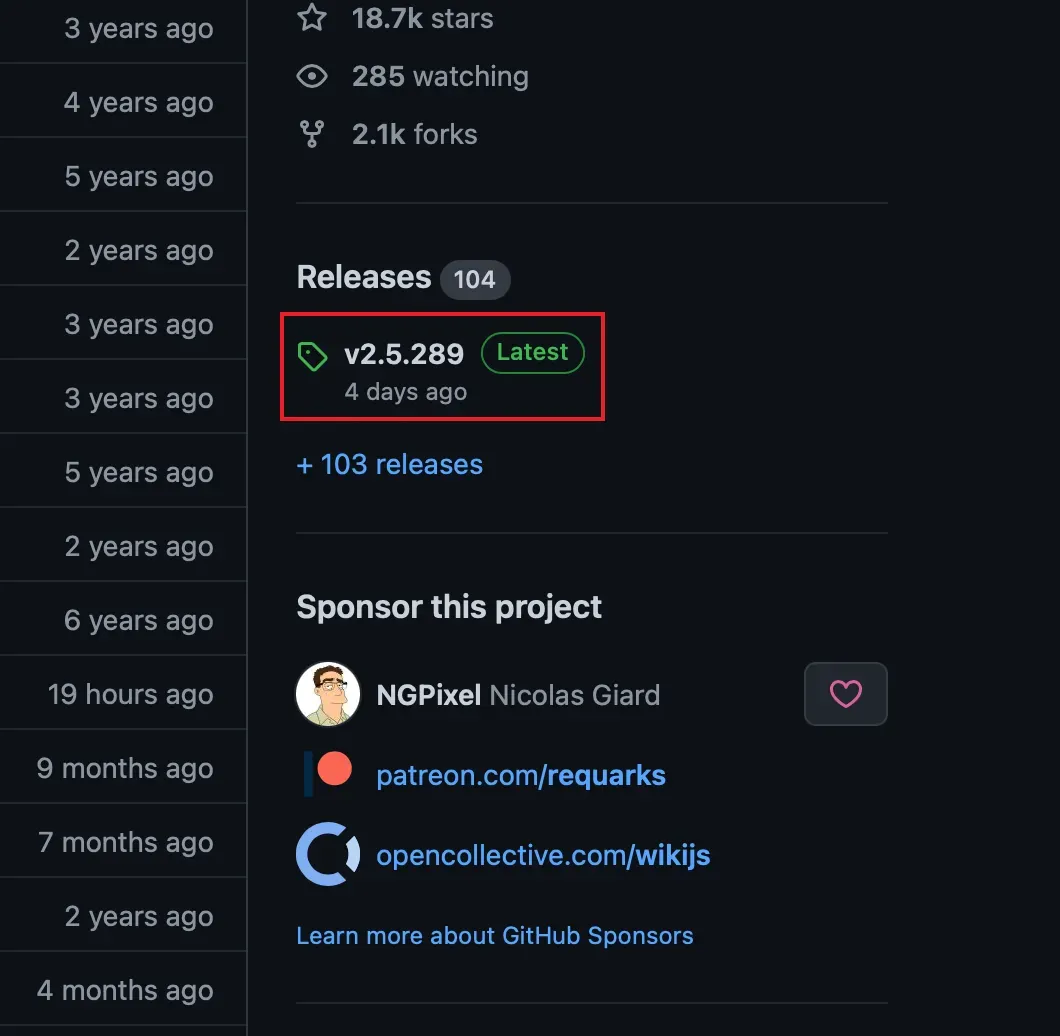Click the green Latest badge

(533, 352)
